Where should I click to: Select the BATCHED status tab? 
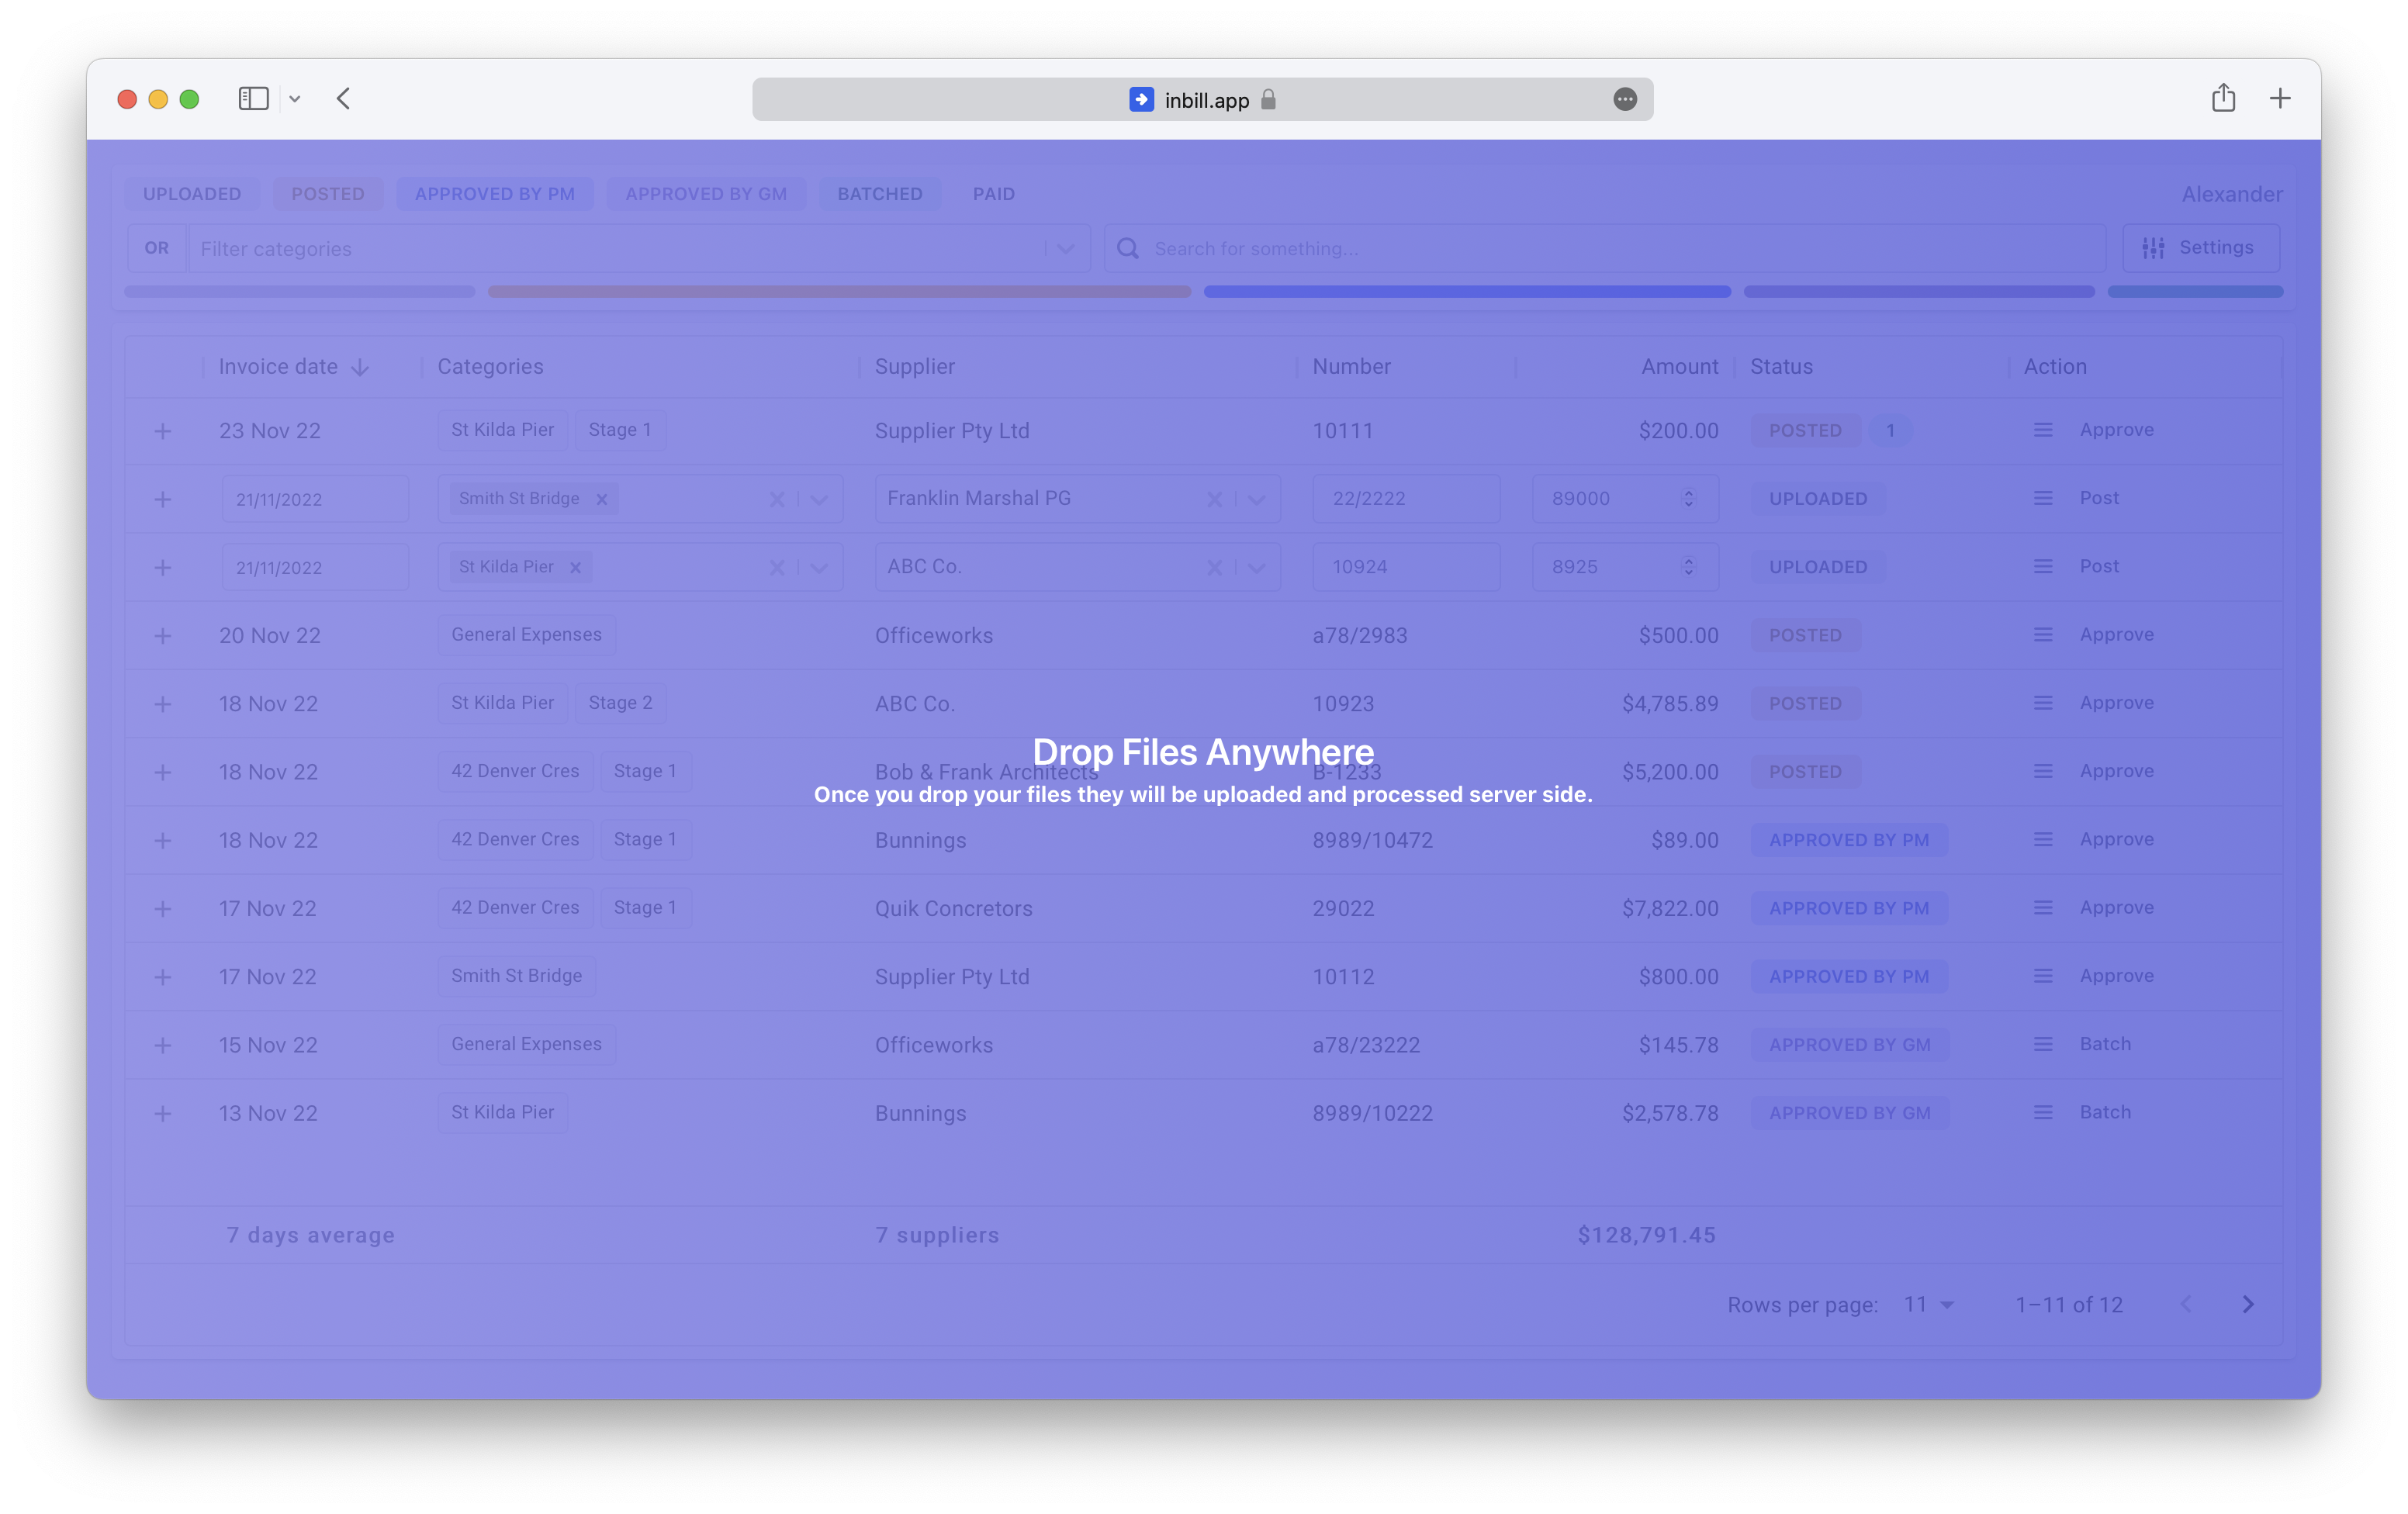coord(879,194)
